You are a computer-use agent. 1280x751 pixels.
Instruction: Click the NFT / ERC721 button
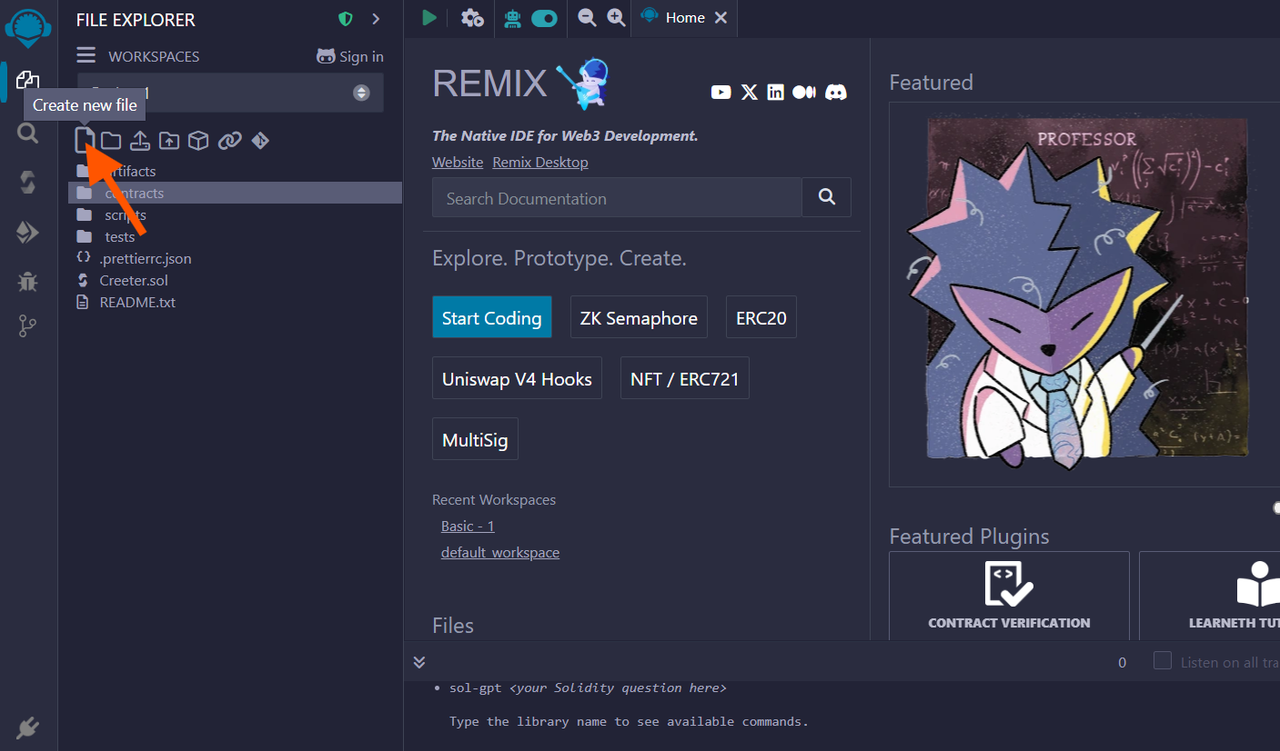pyautogui.click(x=685, y=378)
